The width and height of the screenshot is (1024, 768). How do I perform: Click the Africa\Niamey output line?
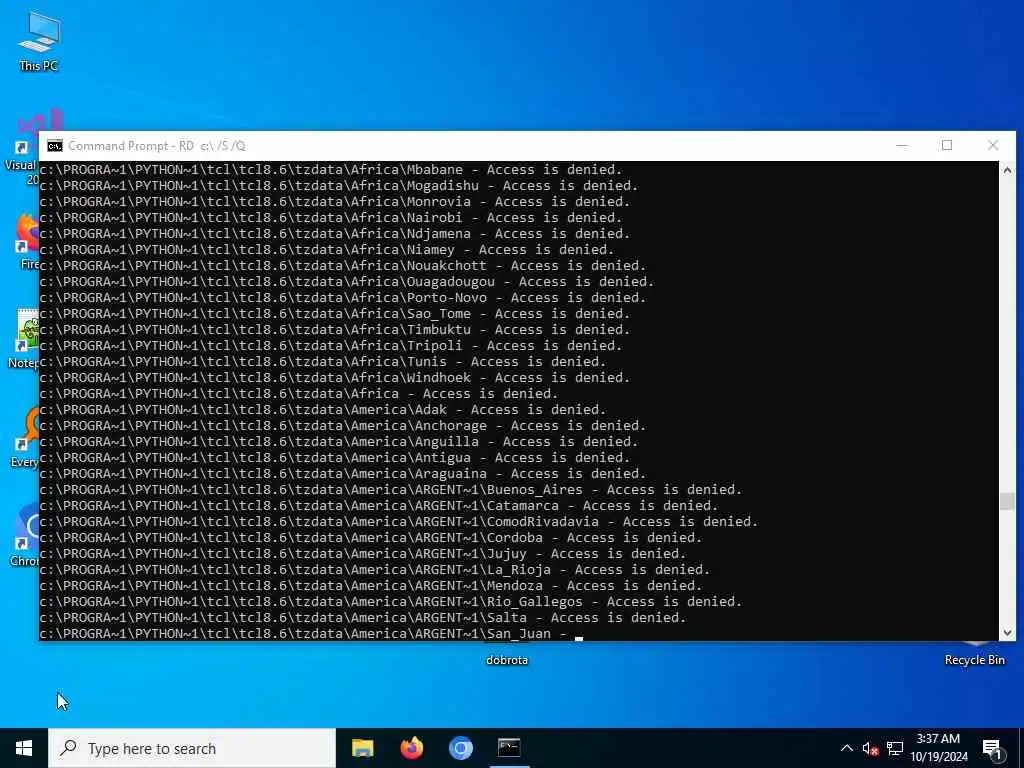327,249
